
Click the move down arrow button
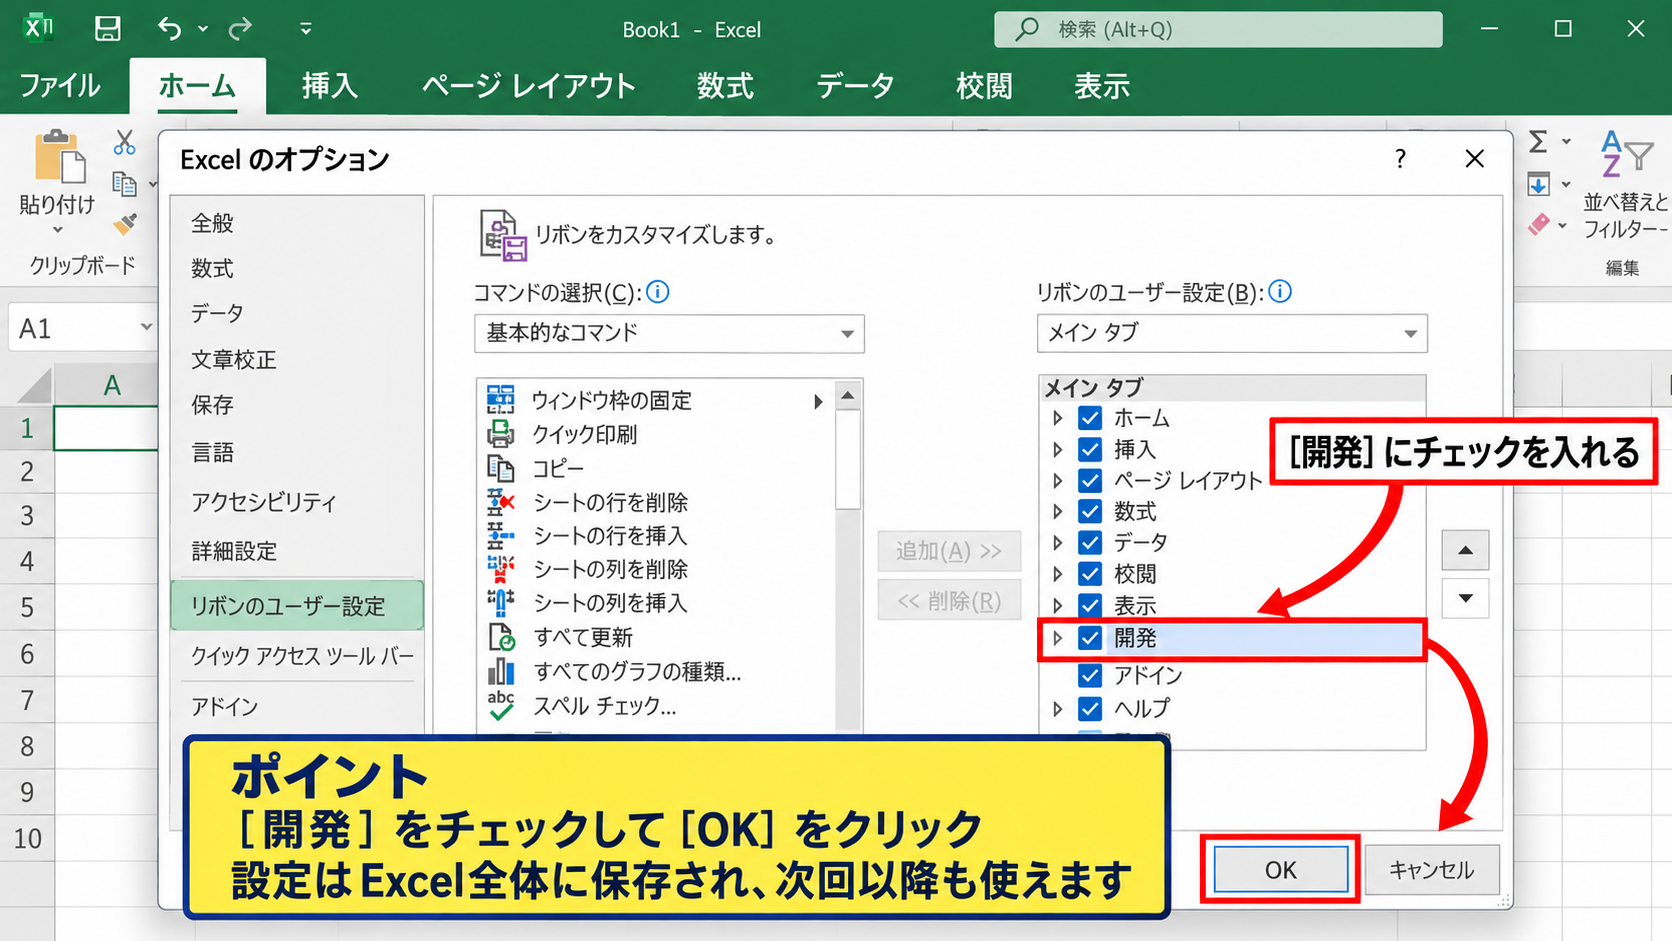[x=1465, y=598]
